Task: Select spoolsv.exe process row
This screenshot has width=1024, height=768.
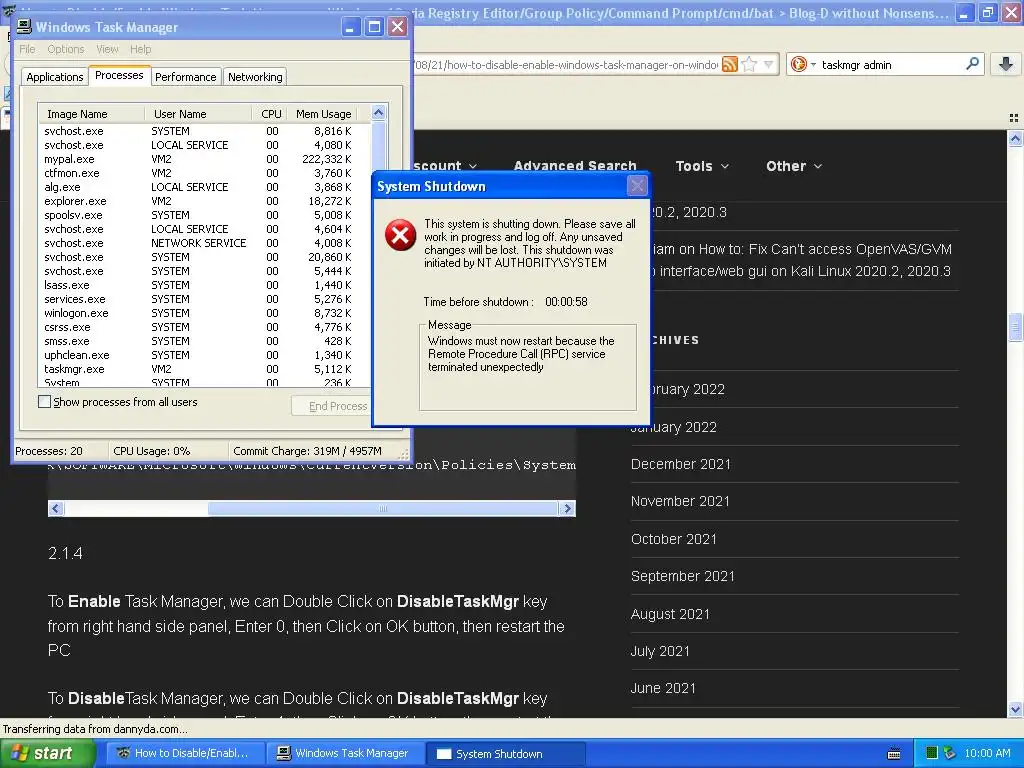Action: point(204,215)
